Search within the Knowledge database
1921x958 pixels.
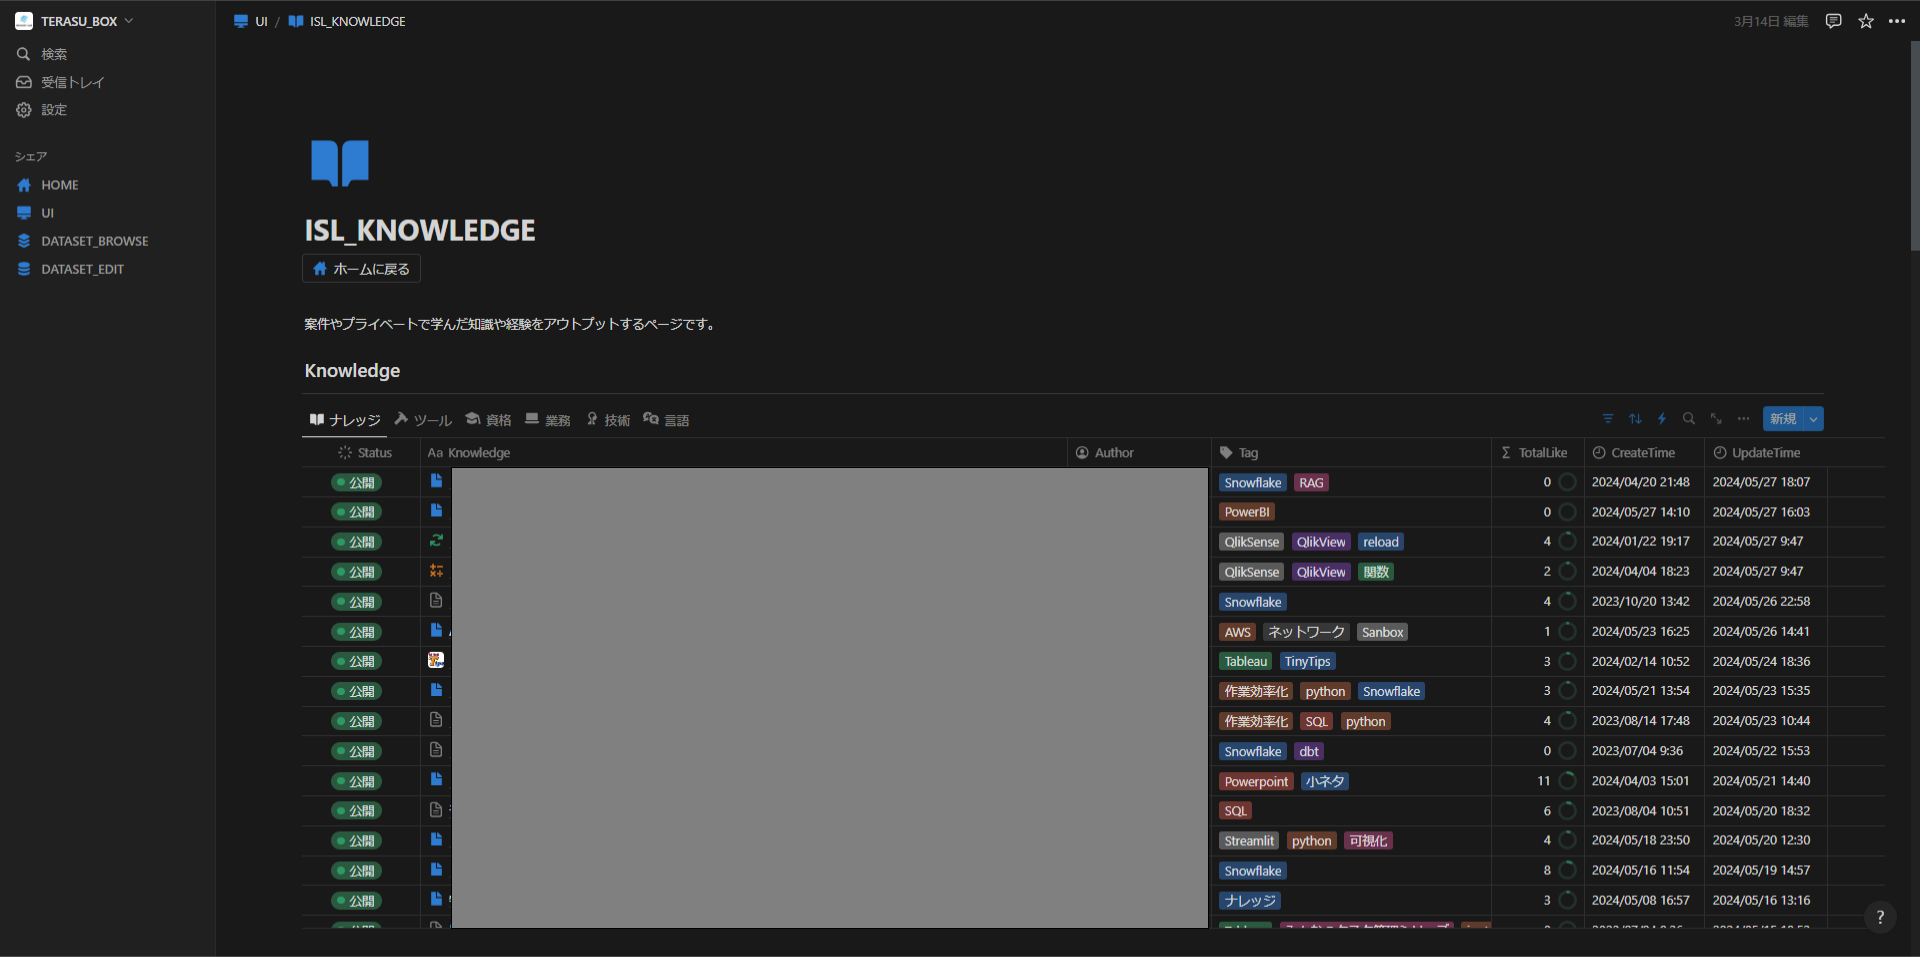tap(1688, 419)
